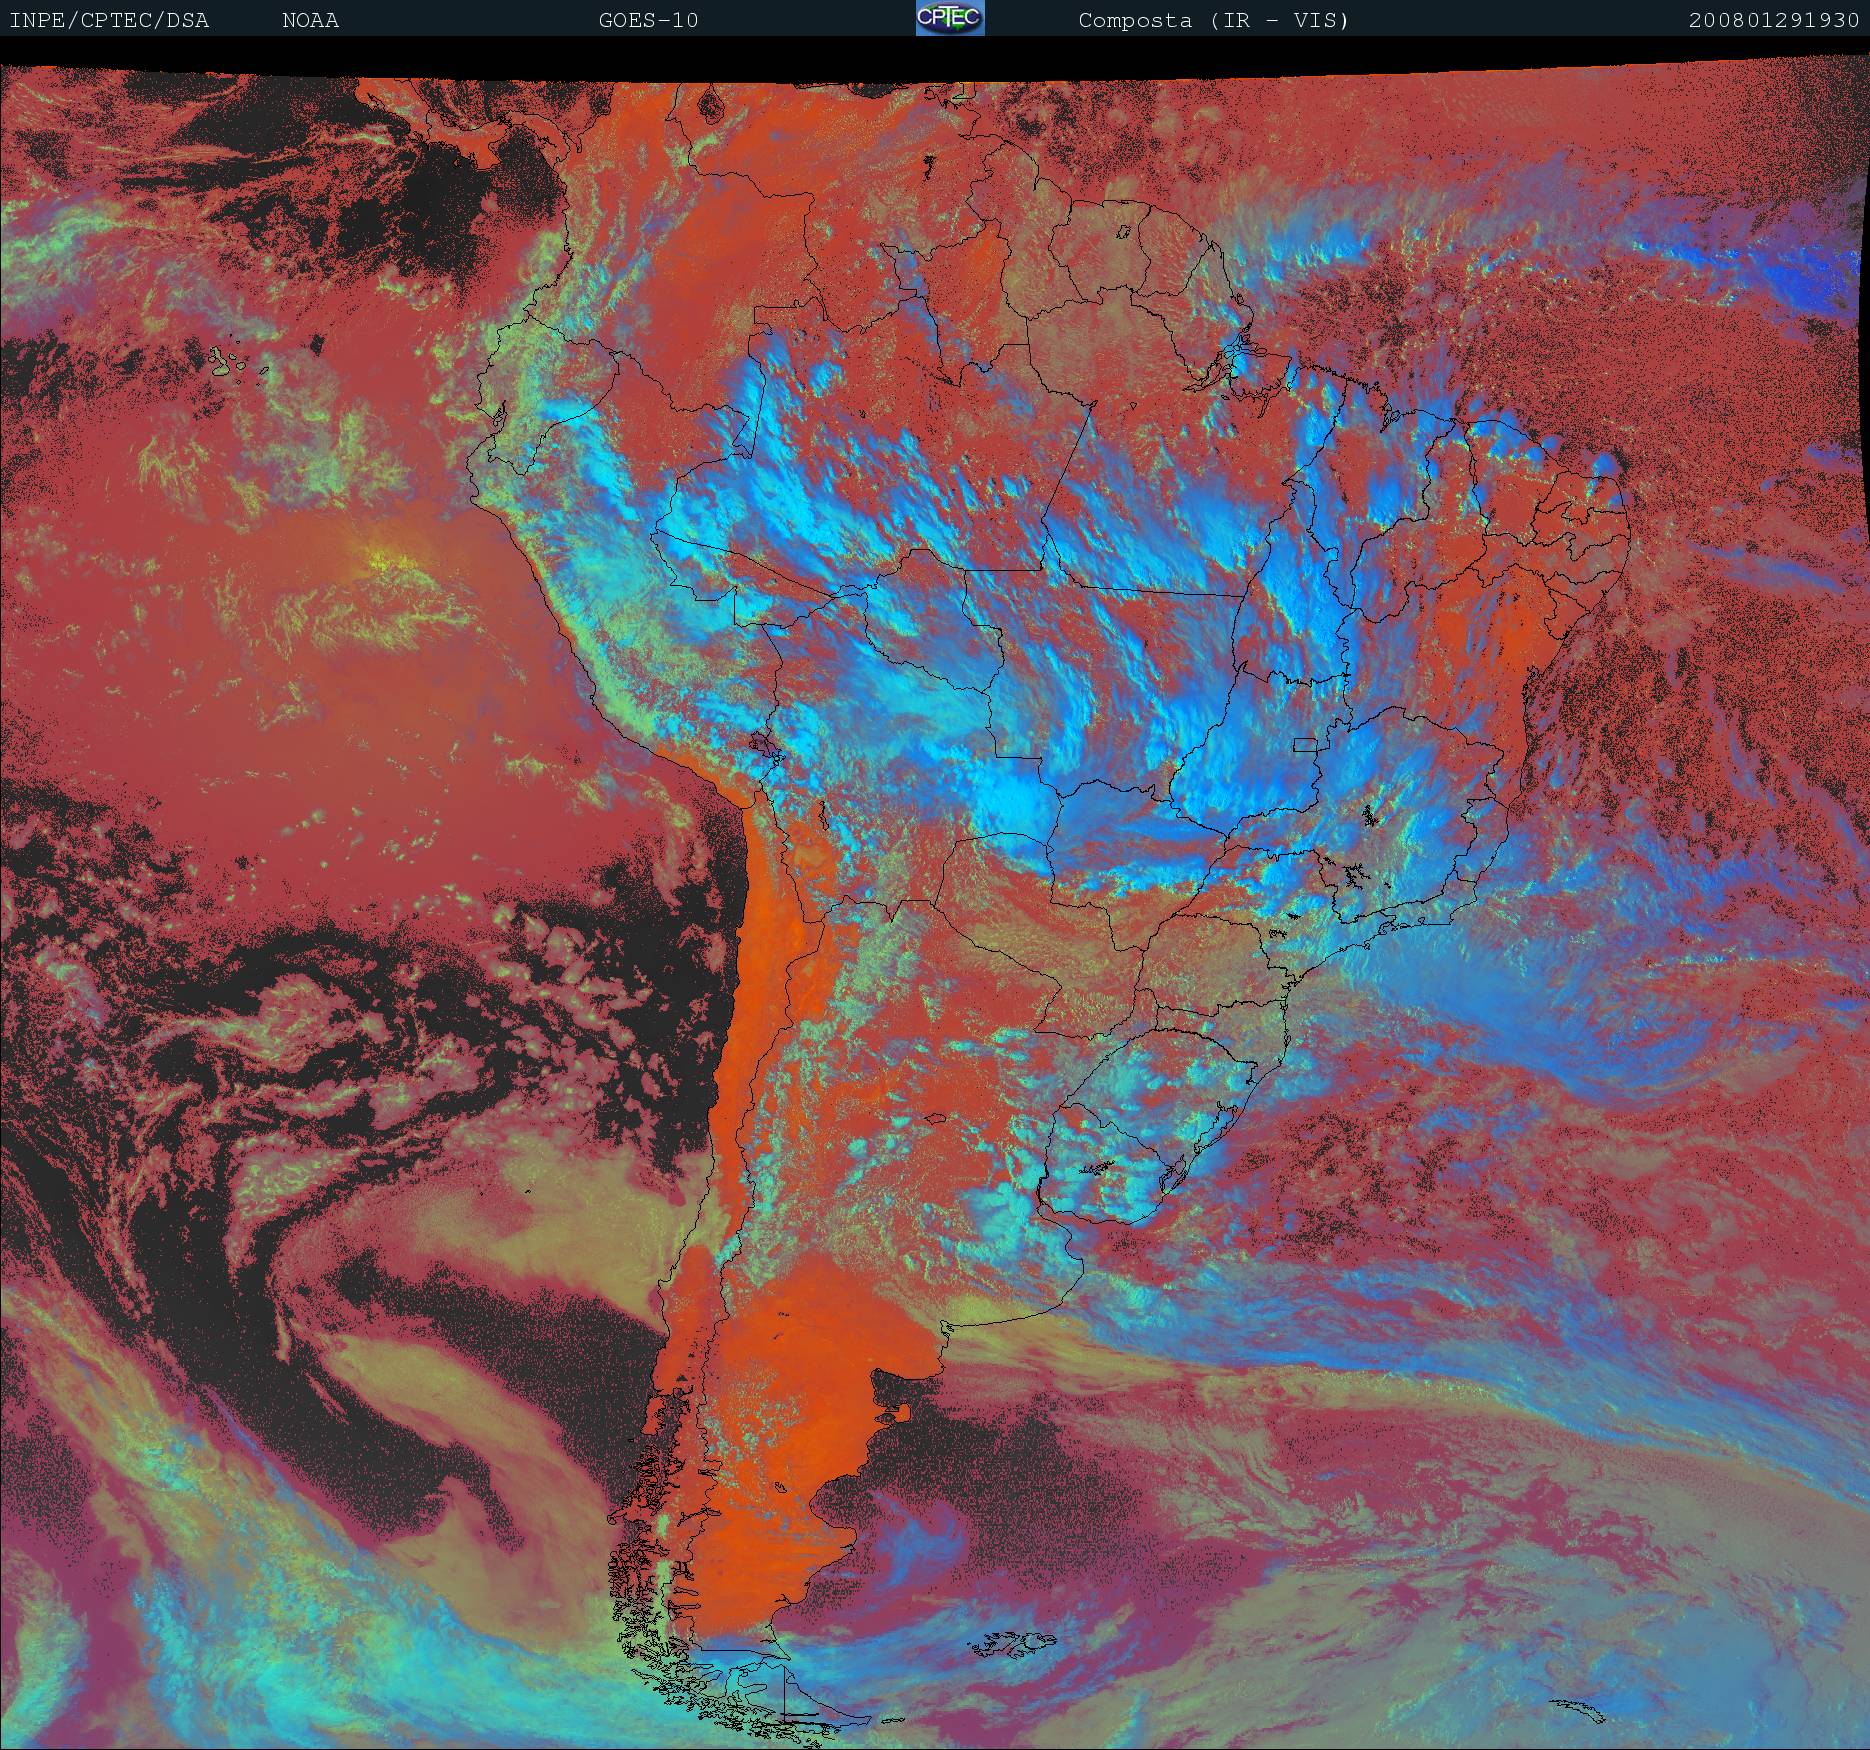The image size is (1870, 1750).
Task: Click the small Distrito Federal rectangle in Brazil
Action: [1304, 744]
